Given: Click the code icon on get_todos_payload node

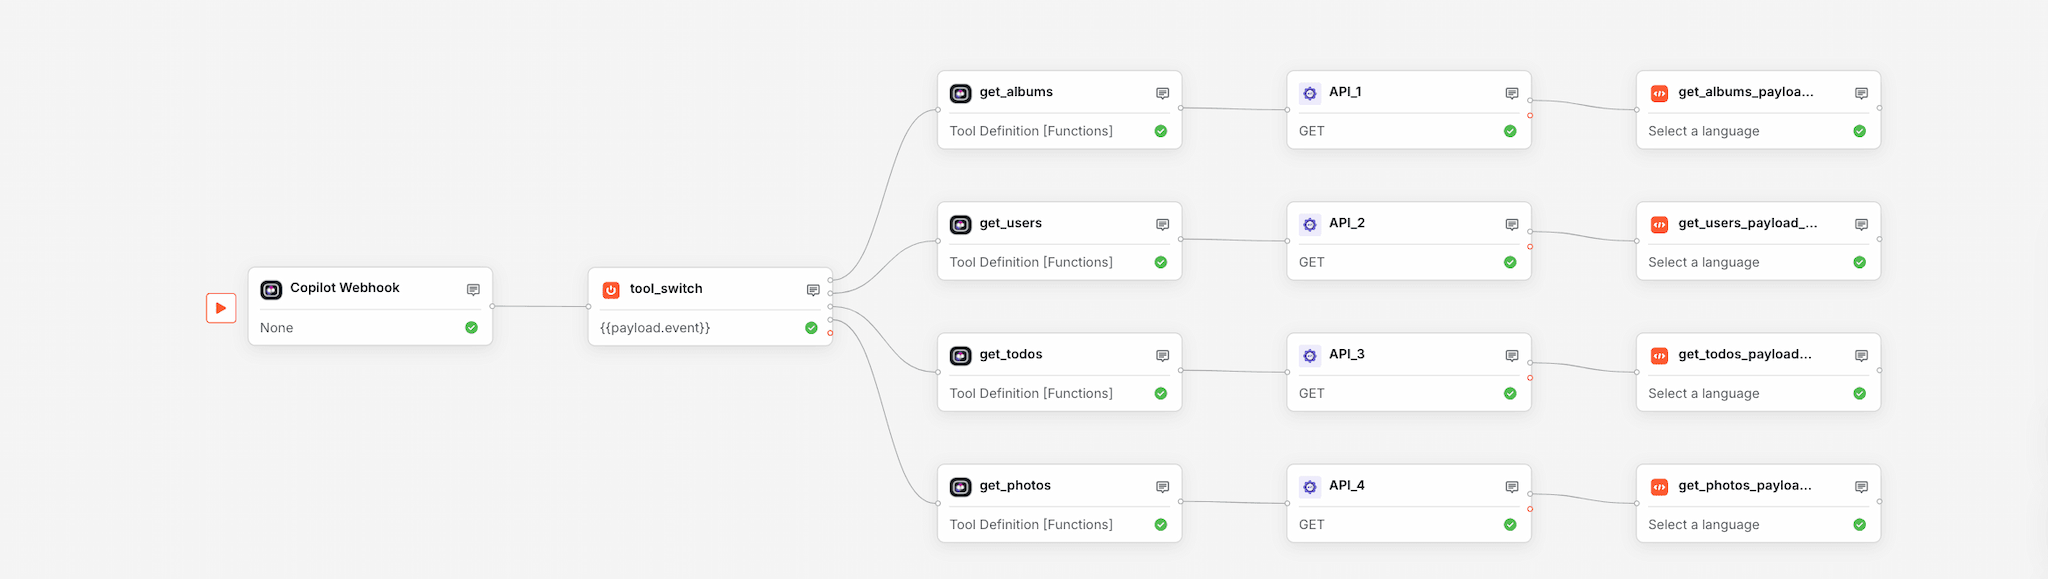Looking at the screenshot, I should point(1659,355).
